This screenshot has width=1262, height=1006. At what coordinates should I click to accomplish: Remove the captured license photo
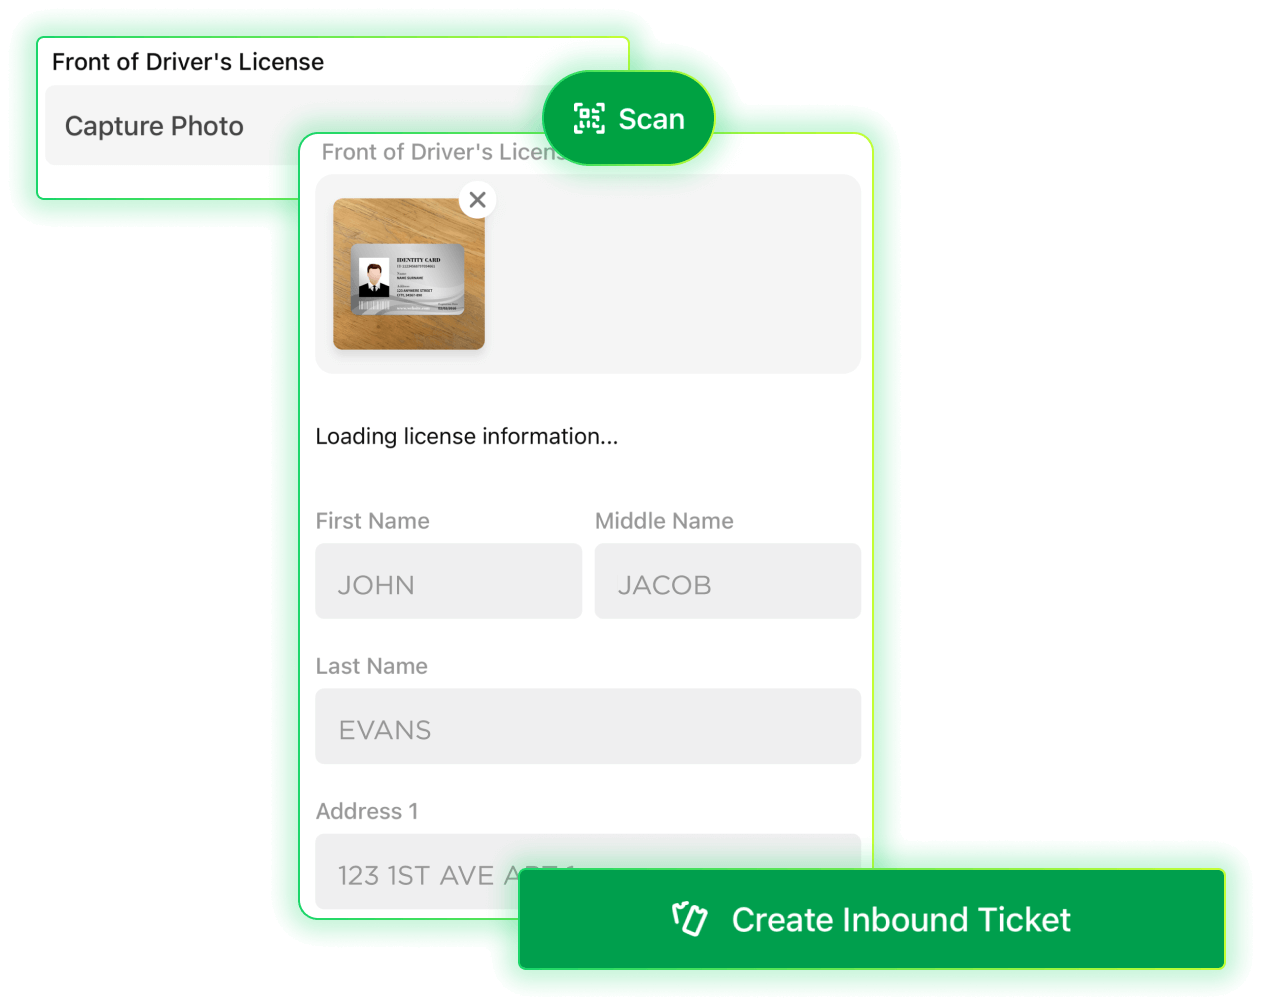coord(478,200)
